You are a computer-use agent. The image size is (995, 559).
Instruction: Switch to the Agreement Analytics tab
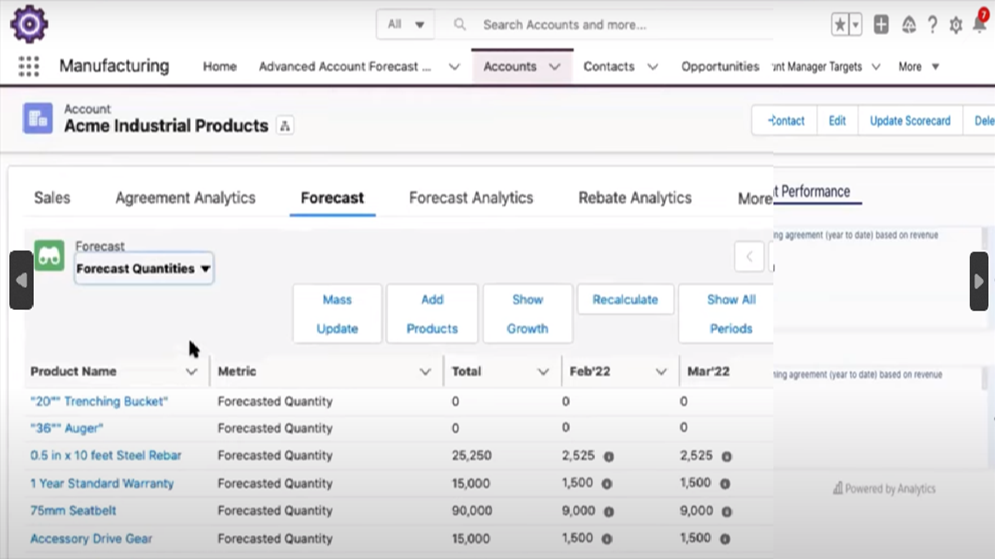point(185,198)
